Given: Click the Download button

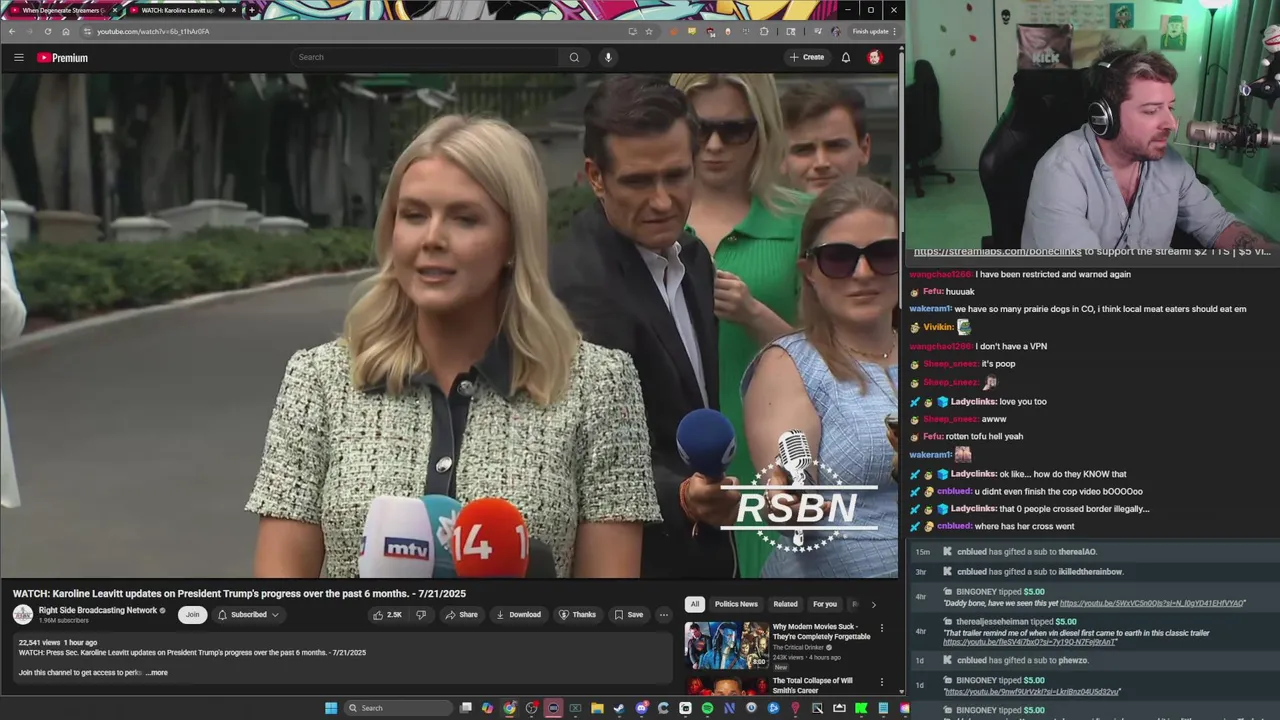Looking at the screenshot, I should [518, 615].
